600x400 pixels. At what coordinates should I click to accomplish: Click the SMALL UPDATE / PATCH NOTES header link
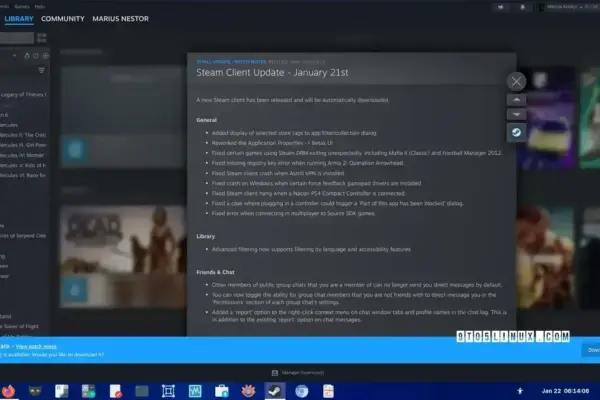click(231, 62)
